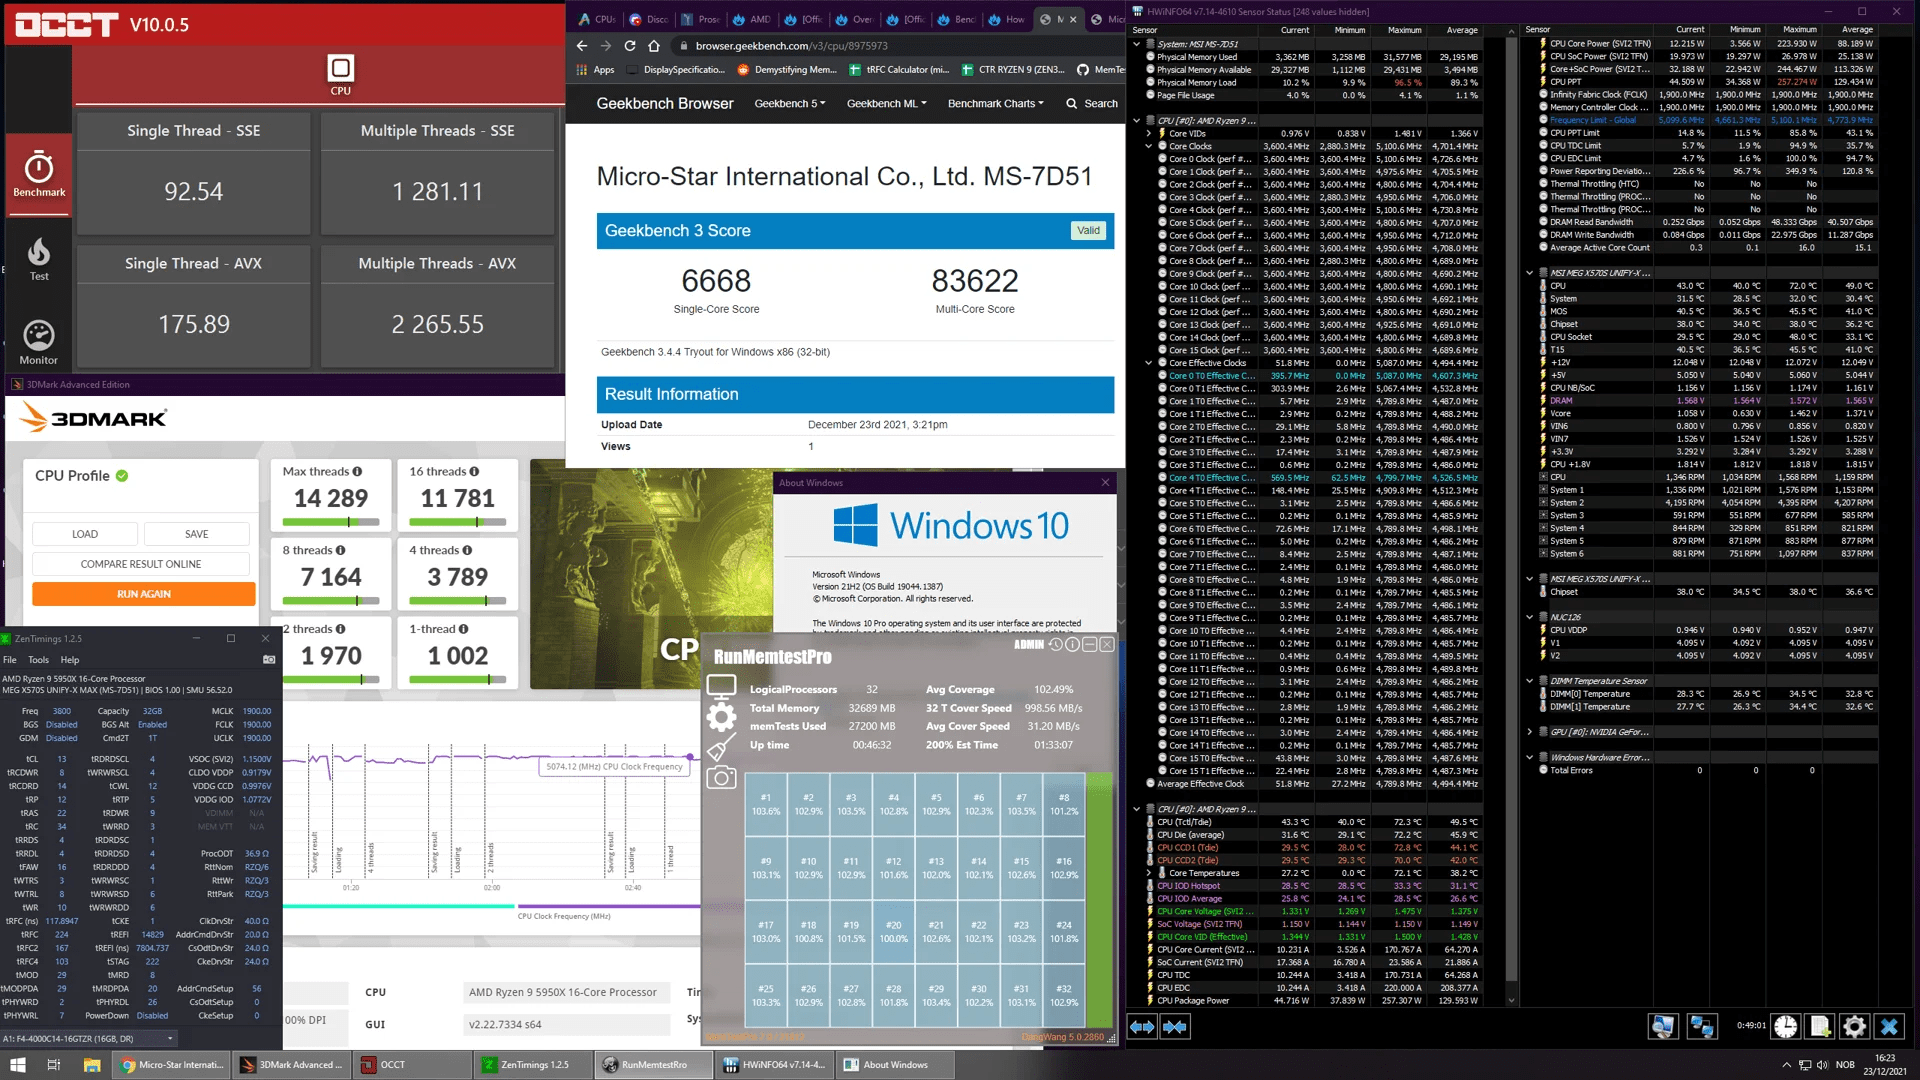Click HWiNFO shrink columns arrows button
Screen dimensions: 1920x1080
coord(1175,1027)
